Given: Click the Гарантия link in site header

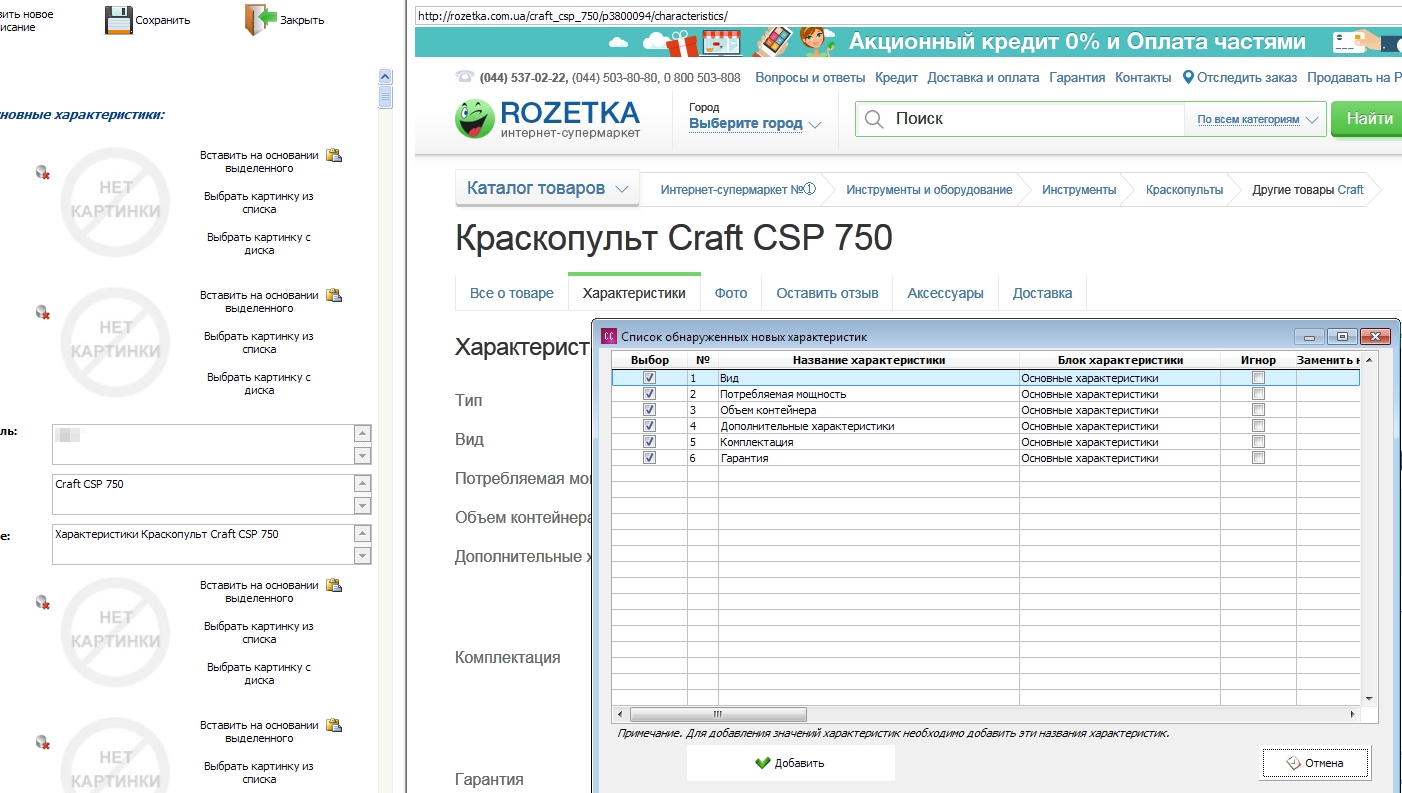Looking at the screenshot, I should point(1077,77).
